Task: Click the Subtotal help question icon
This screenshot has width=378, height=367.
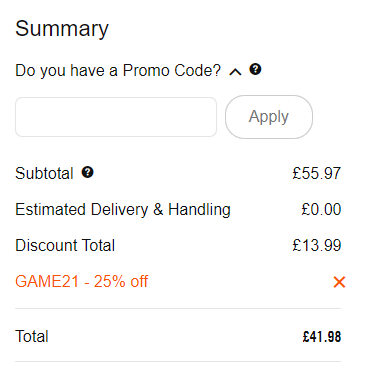Action: (88, 172)
